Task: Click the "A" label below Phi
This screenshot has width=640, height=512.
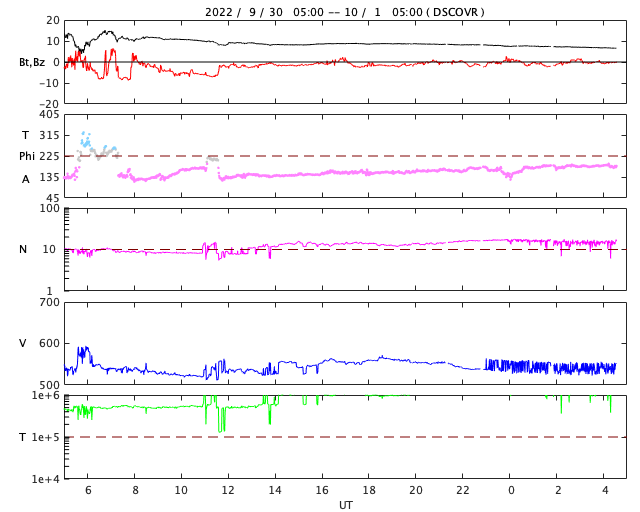Action: click(26, 179)
